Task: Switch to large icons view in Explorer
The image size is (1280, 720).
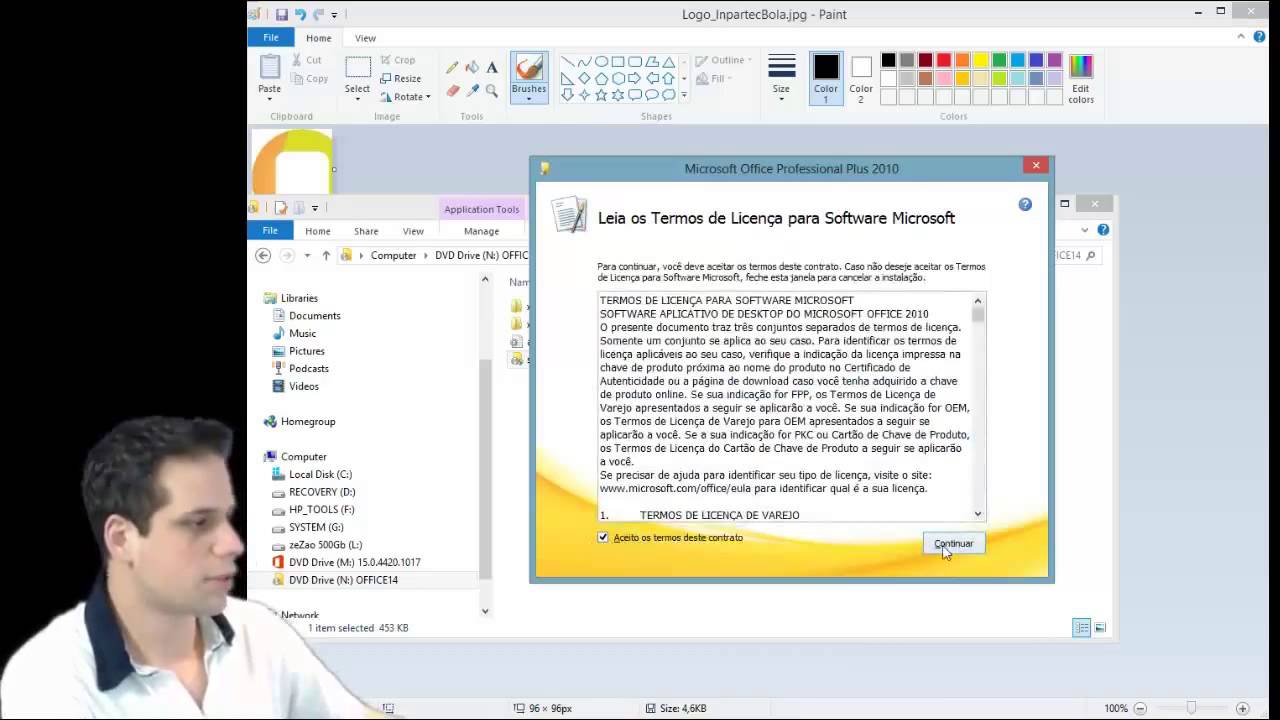Action: point(1100,628)
